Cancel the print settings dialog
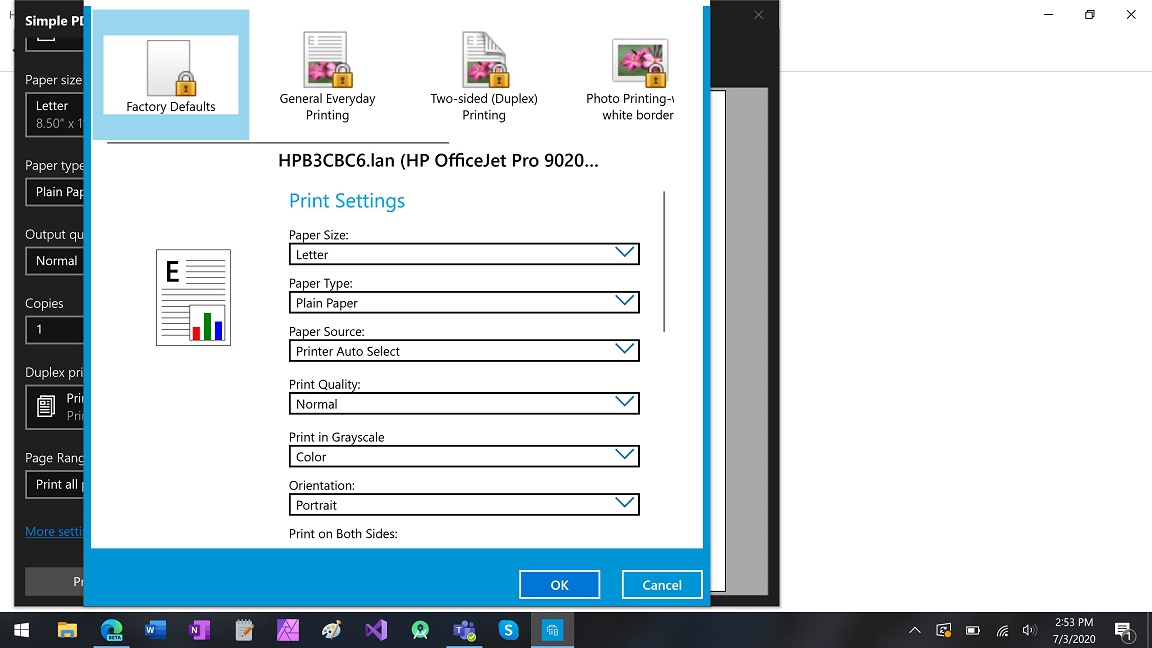1152x648 pixels. [x=662, y=585]
